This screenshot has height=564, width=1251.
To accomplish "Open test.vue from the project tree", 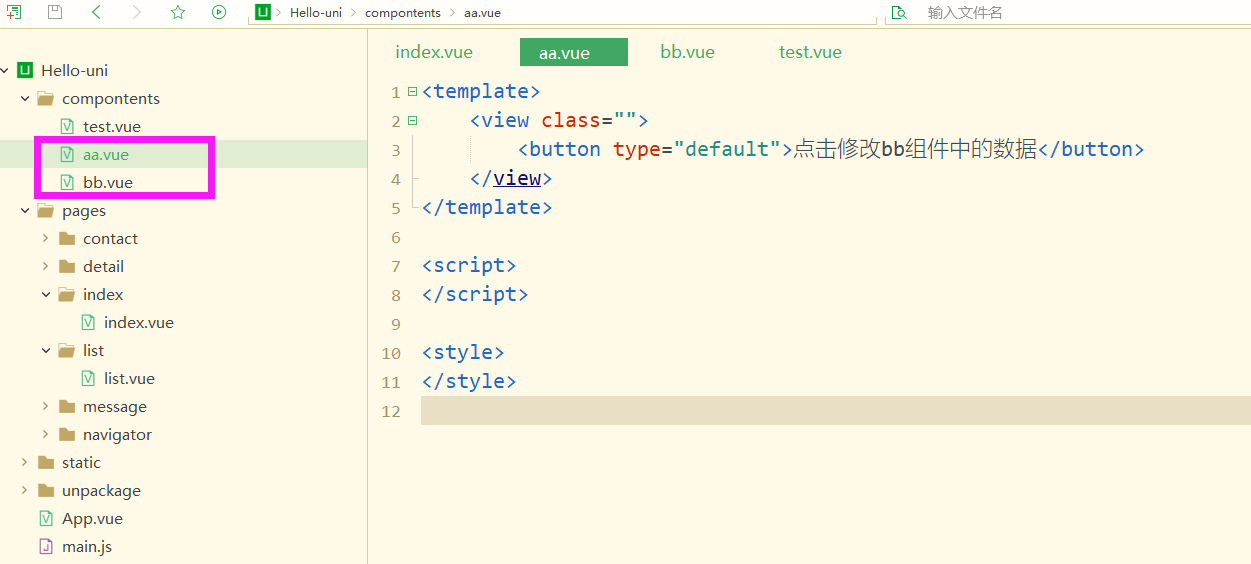I will point(112,126).
